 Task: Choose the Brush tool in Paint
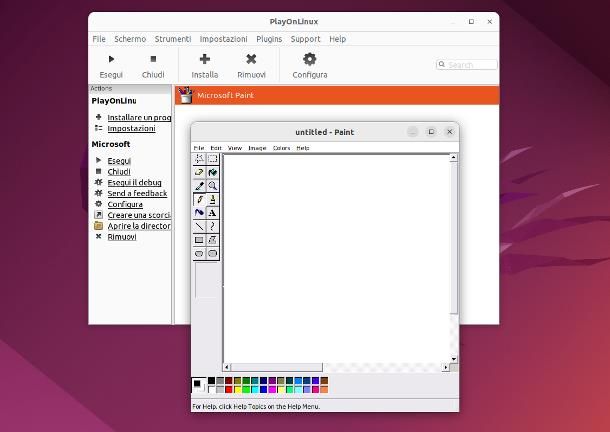tap(212, 199)
